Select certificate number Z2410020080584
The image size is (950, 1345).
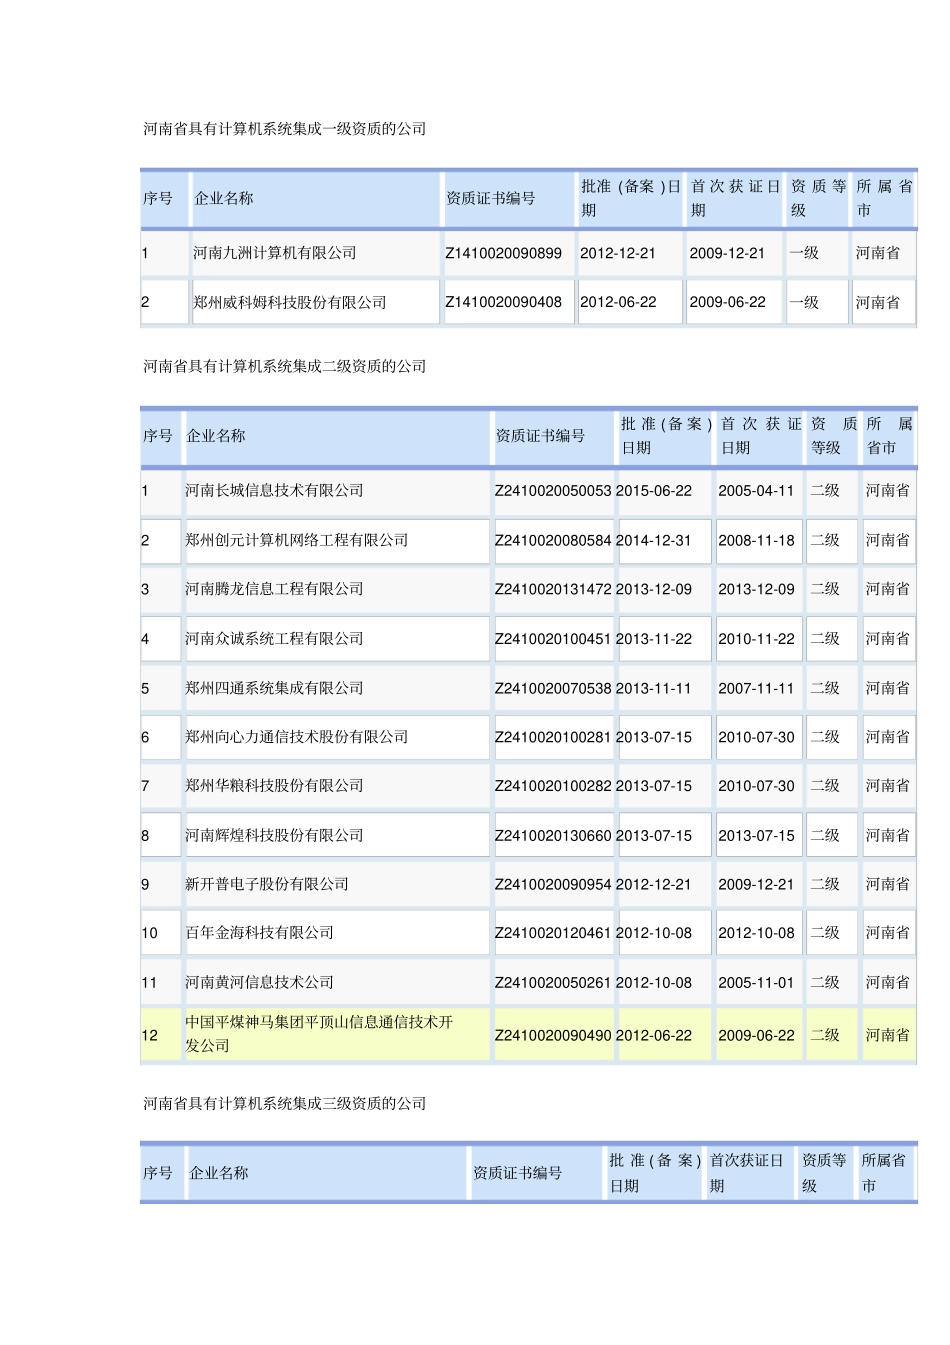click(553, 540)
